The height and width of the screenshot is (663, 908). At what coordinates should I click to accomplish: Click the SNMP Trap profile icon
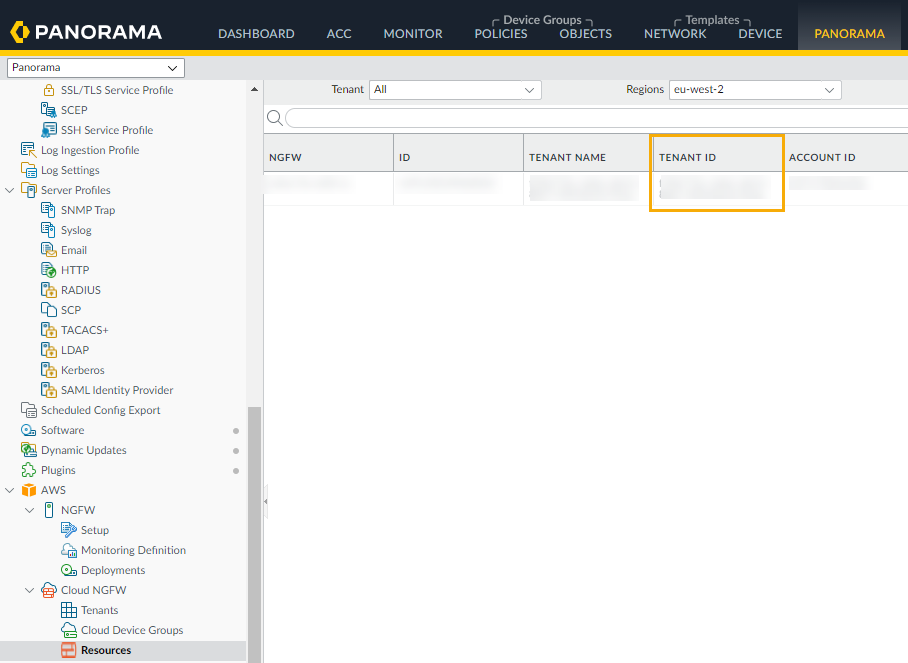48,210
